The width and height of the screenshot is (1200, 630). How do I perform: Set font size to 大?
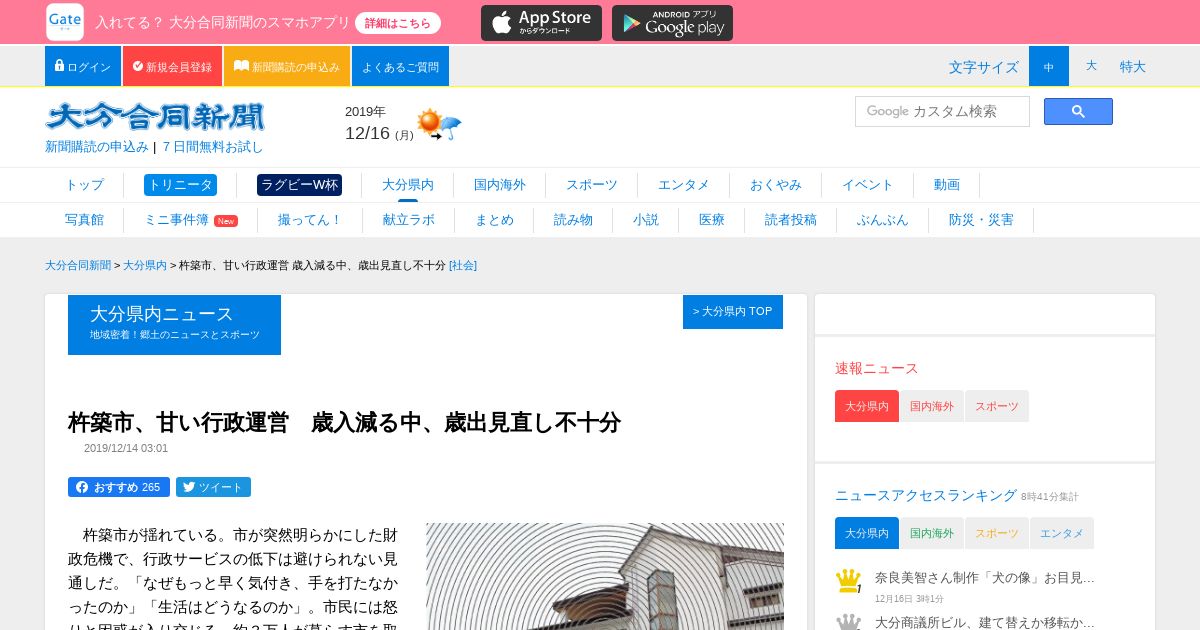1091,66
